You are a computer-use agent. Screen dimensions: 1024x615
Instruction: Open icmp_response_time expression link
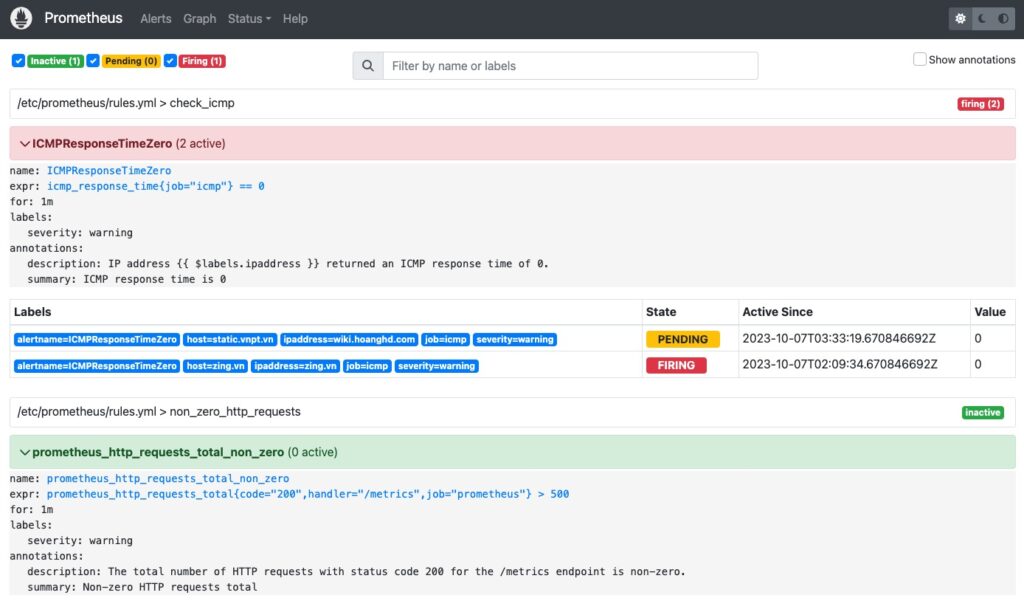[155, 186]
